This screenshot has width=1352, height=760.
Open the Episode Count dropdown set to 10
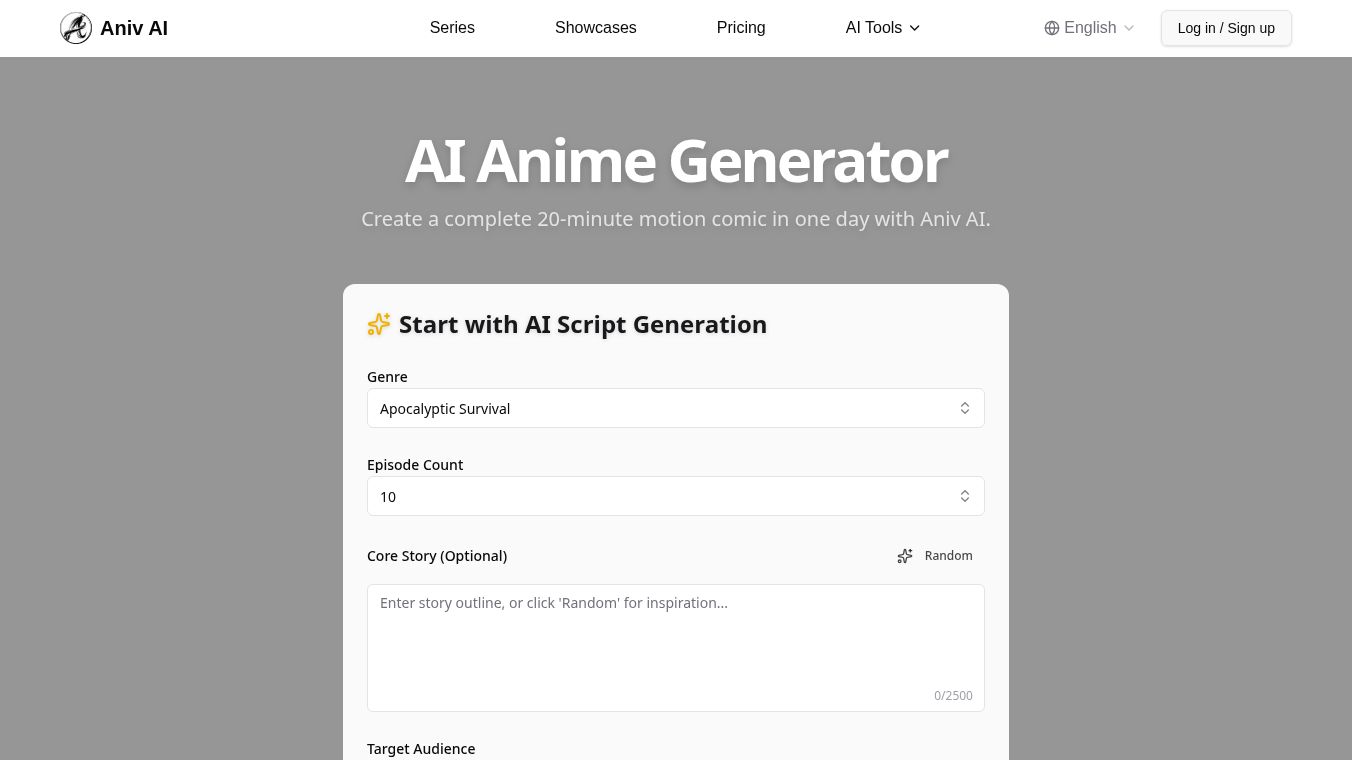pos(676,496)
